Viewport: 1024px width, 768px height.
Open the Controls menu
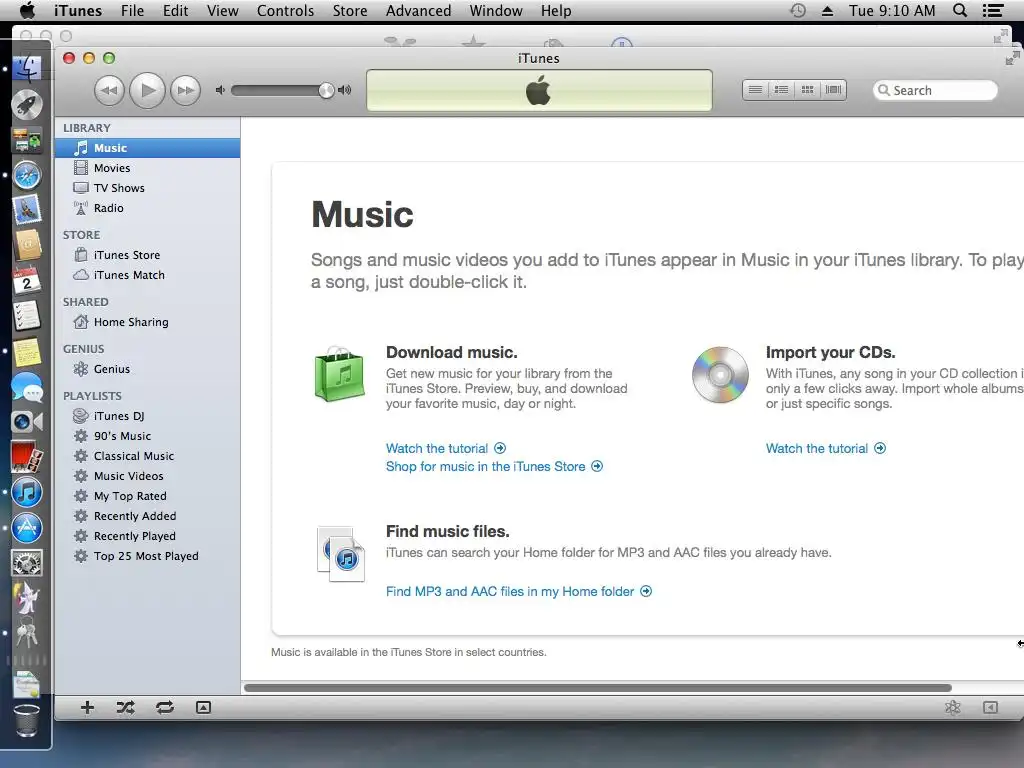click(285, 10)
